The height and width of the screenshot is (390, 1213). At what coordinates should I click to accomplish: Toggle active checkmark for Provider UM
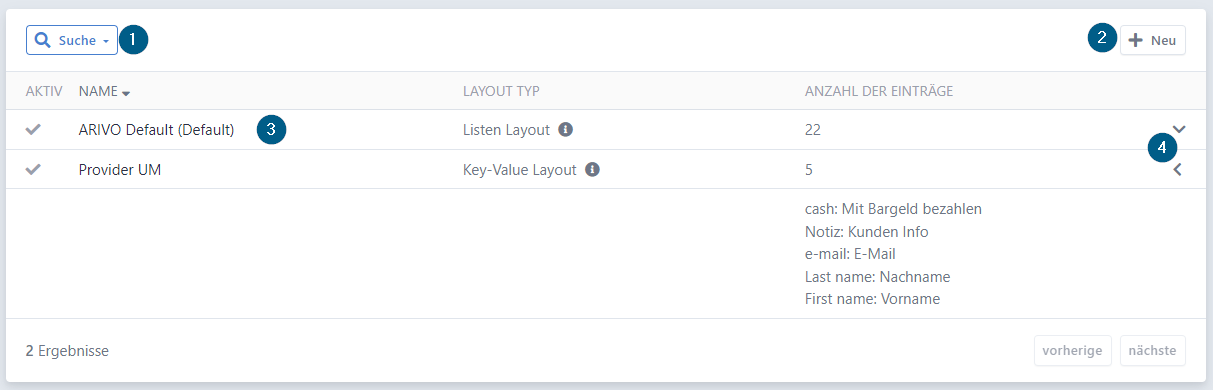(x=34, y=169)
